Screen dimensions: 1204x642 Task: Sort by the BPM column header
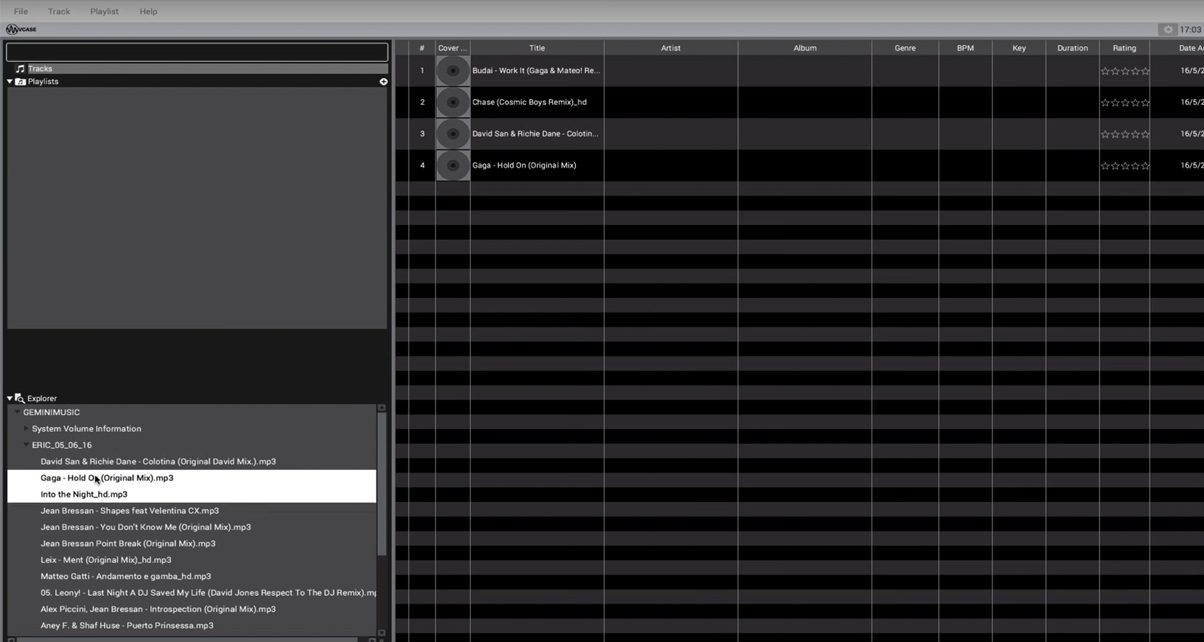(965, 48)
